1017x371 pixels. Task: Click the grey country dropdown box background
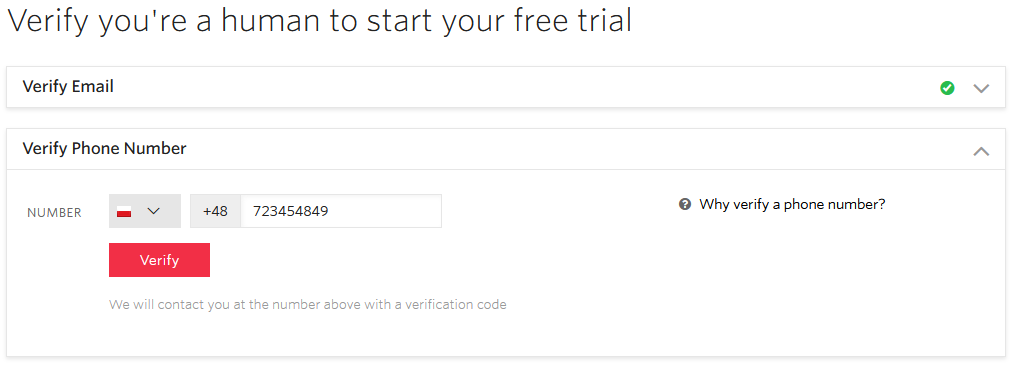pos(145,211)
